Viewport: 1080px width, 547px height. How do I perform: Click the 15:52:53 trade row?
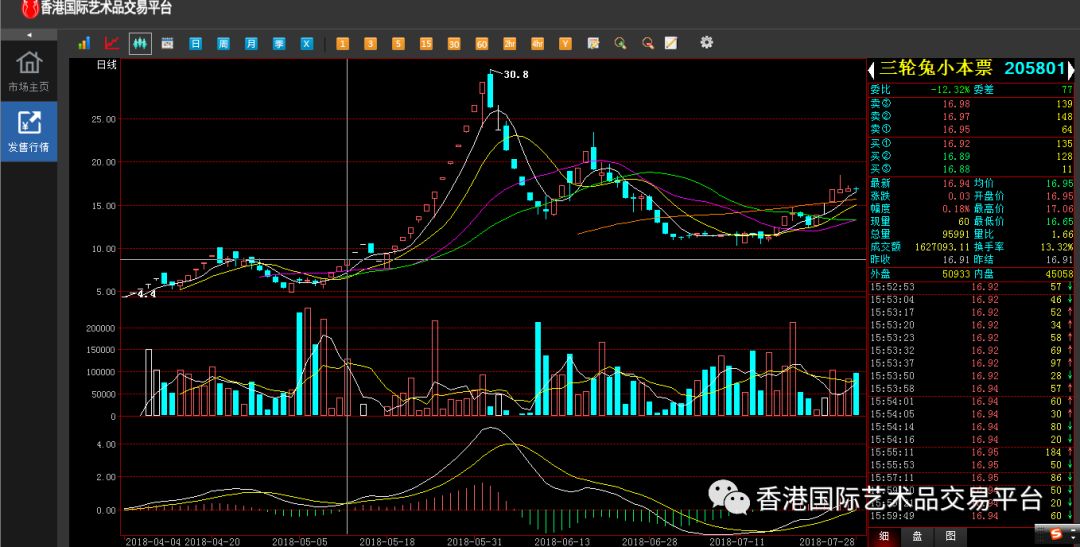point(972,287)
